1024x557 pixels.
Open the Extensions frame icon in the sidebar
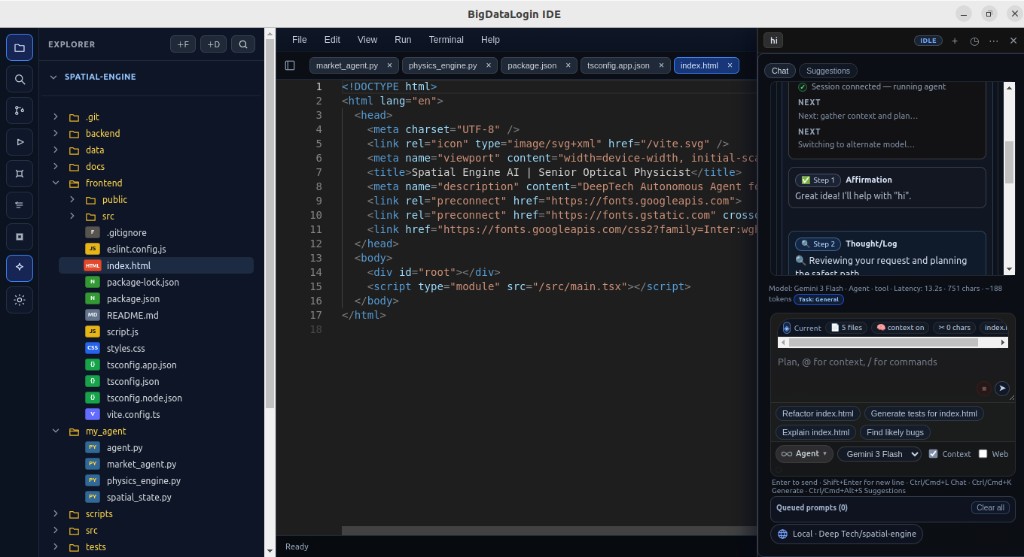(x=20, y=173)
